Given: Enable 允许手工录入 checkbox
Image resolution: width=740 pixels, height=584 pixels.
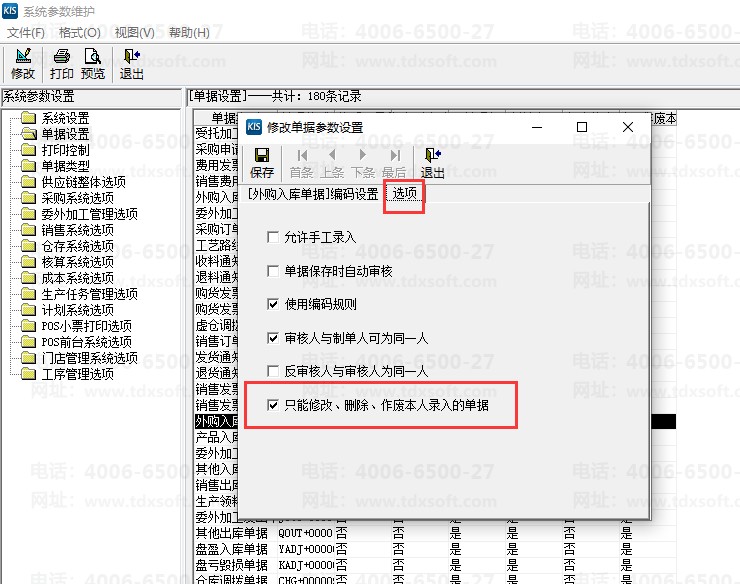Looking at the screenshot, I should coord(272,237).
